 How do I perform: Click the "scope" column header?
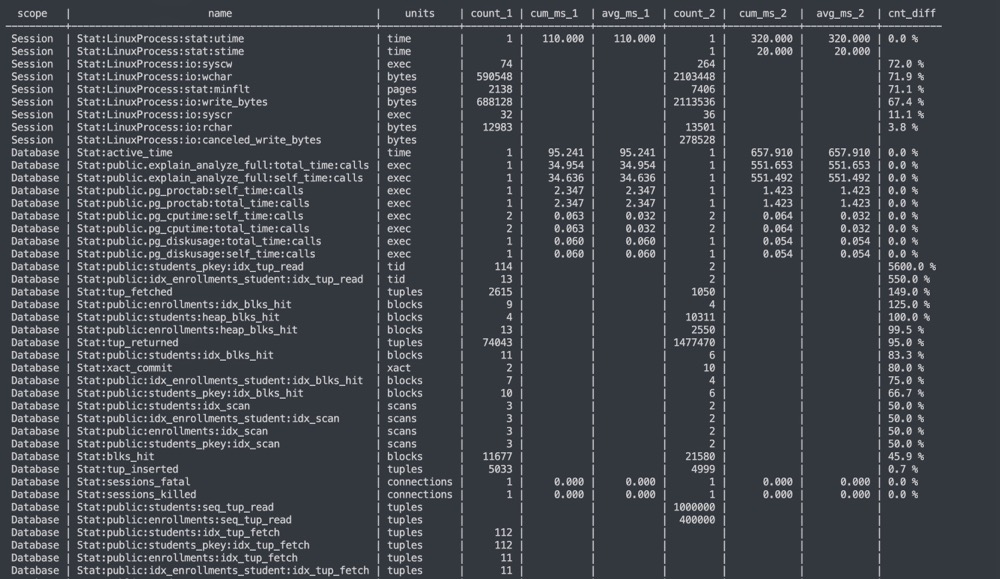tap(33, 13)
